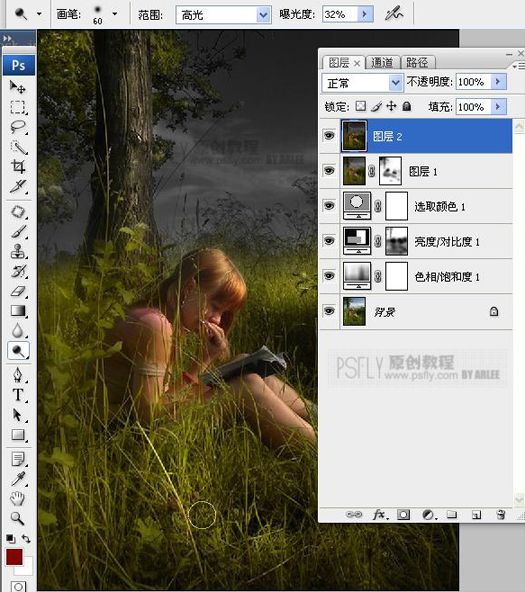Image resolution: width=525 pixels, height=592 pixels.
Task: Add a layer style (fx)
Action: [379, 514]
